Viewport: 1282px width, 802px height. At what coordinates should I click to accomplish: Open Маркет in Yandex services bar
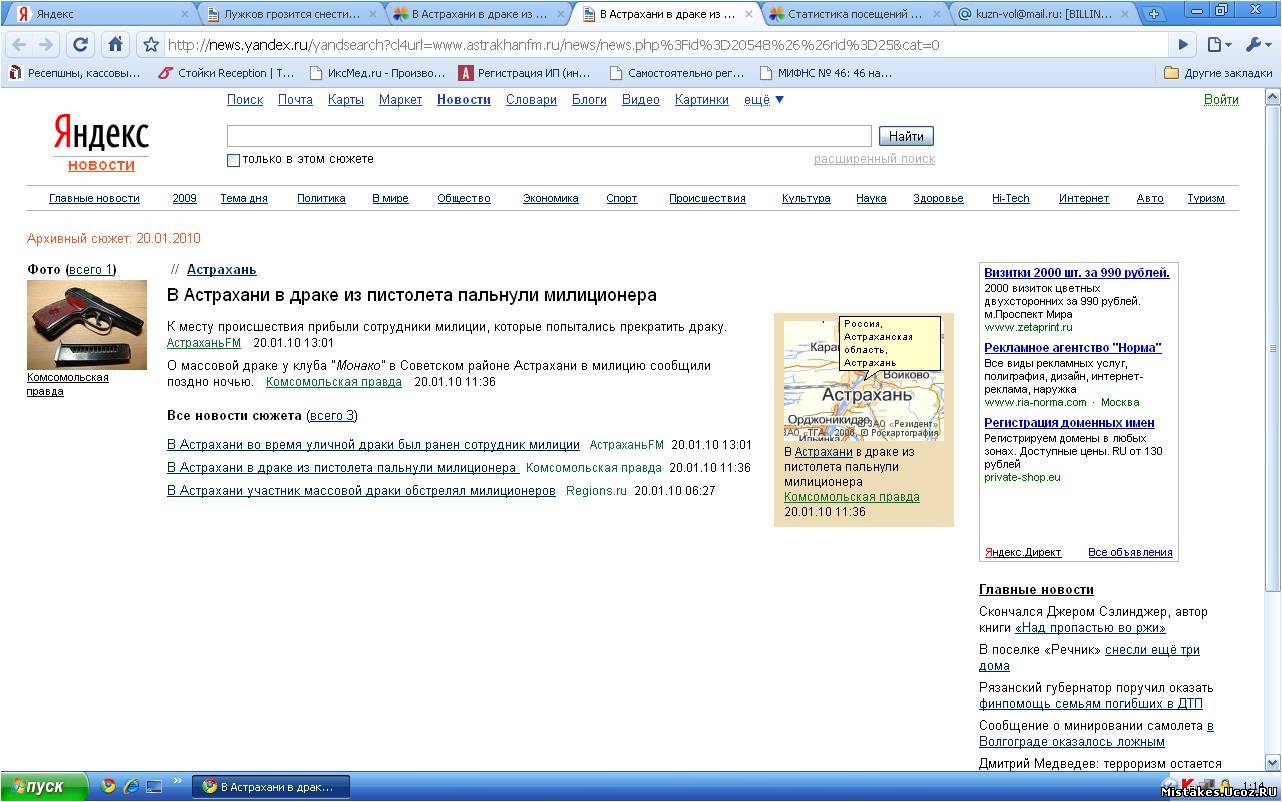pyautogui.click(x=400, y=99)
